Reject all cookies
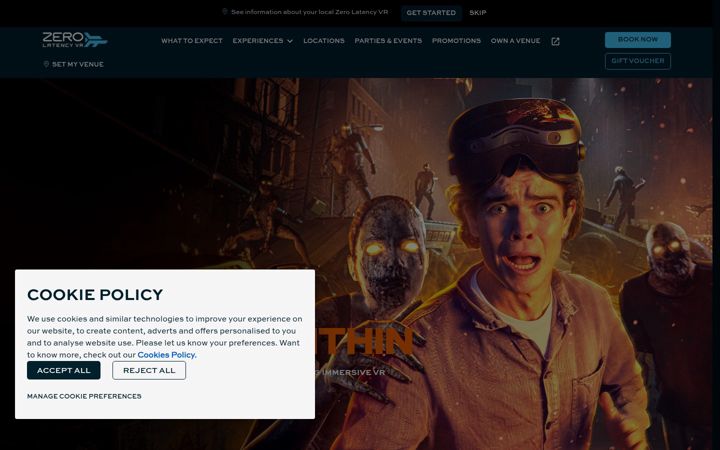Screen dimensions: 720x450 (149, 371)
